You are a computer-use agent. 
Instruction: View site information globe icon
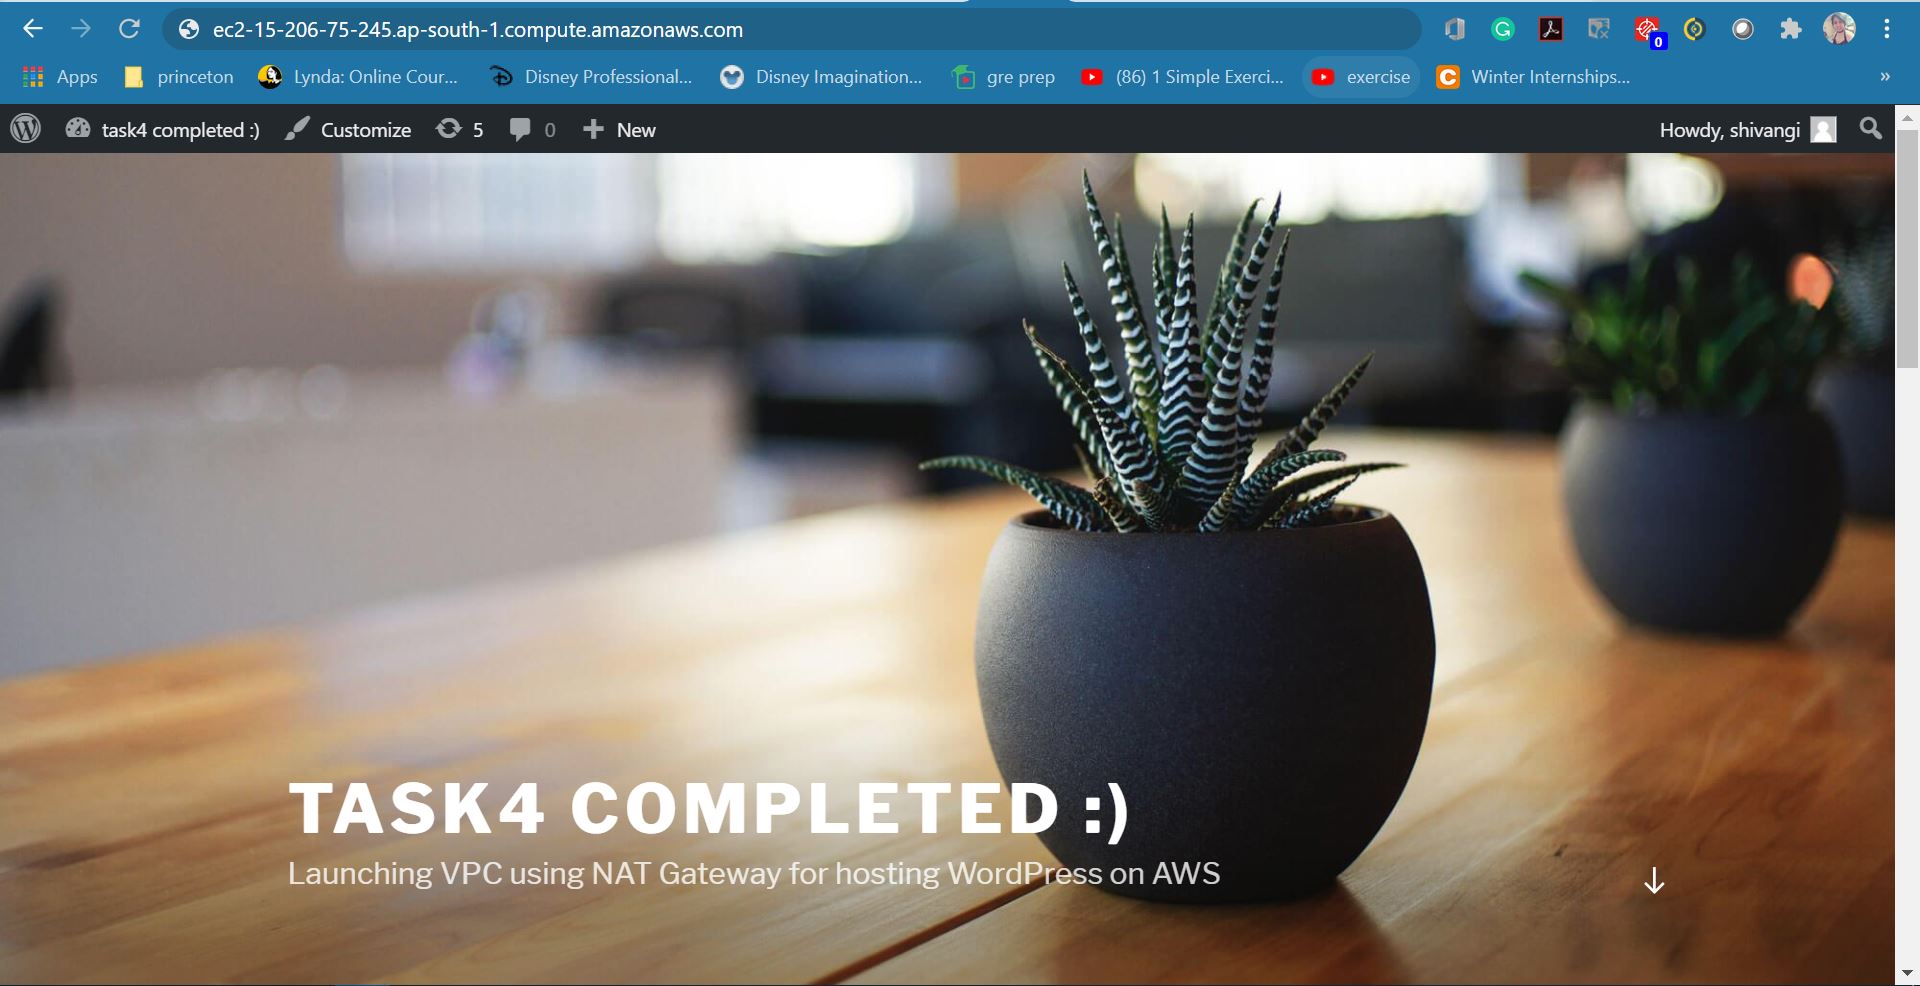tap(189, 30)
